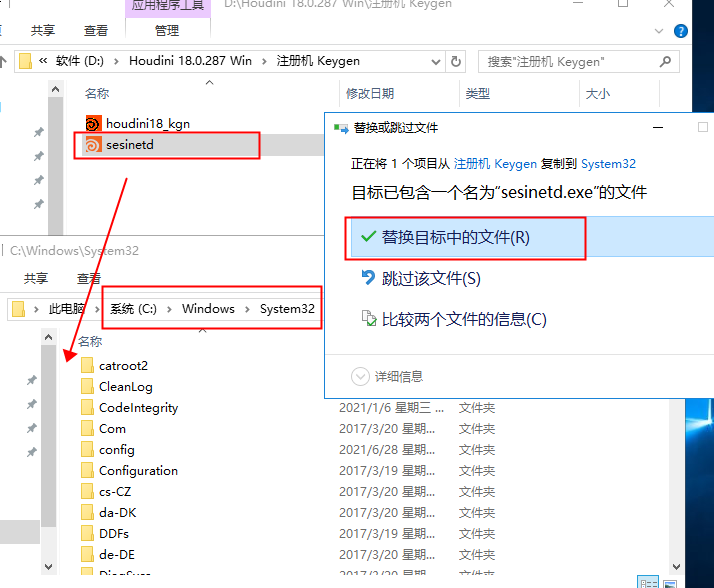Sort by 名称 column in System32 window

click(x=90, y=341)
